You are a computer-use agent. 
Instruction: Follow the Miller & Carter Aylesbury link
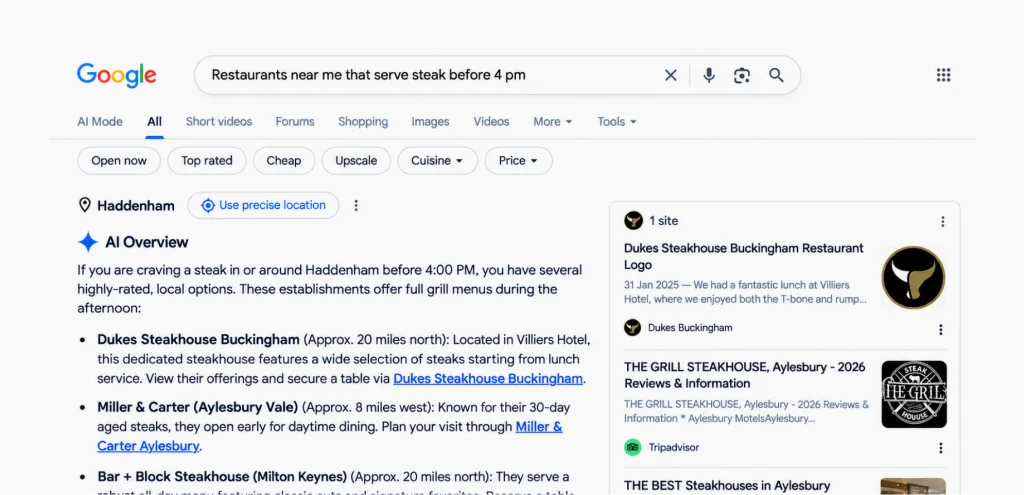pos(330,436)
